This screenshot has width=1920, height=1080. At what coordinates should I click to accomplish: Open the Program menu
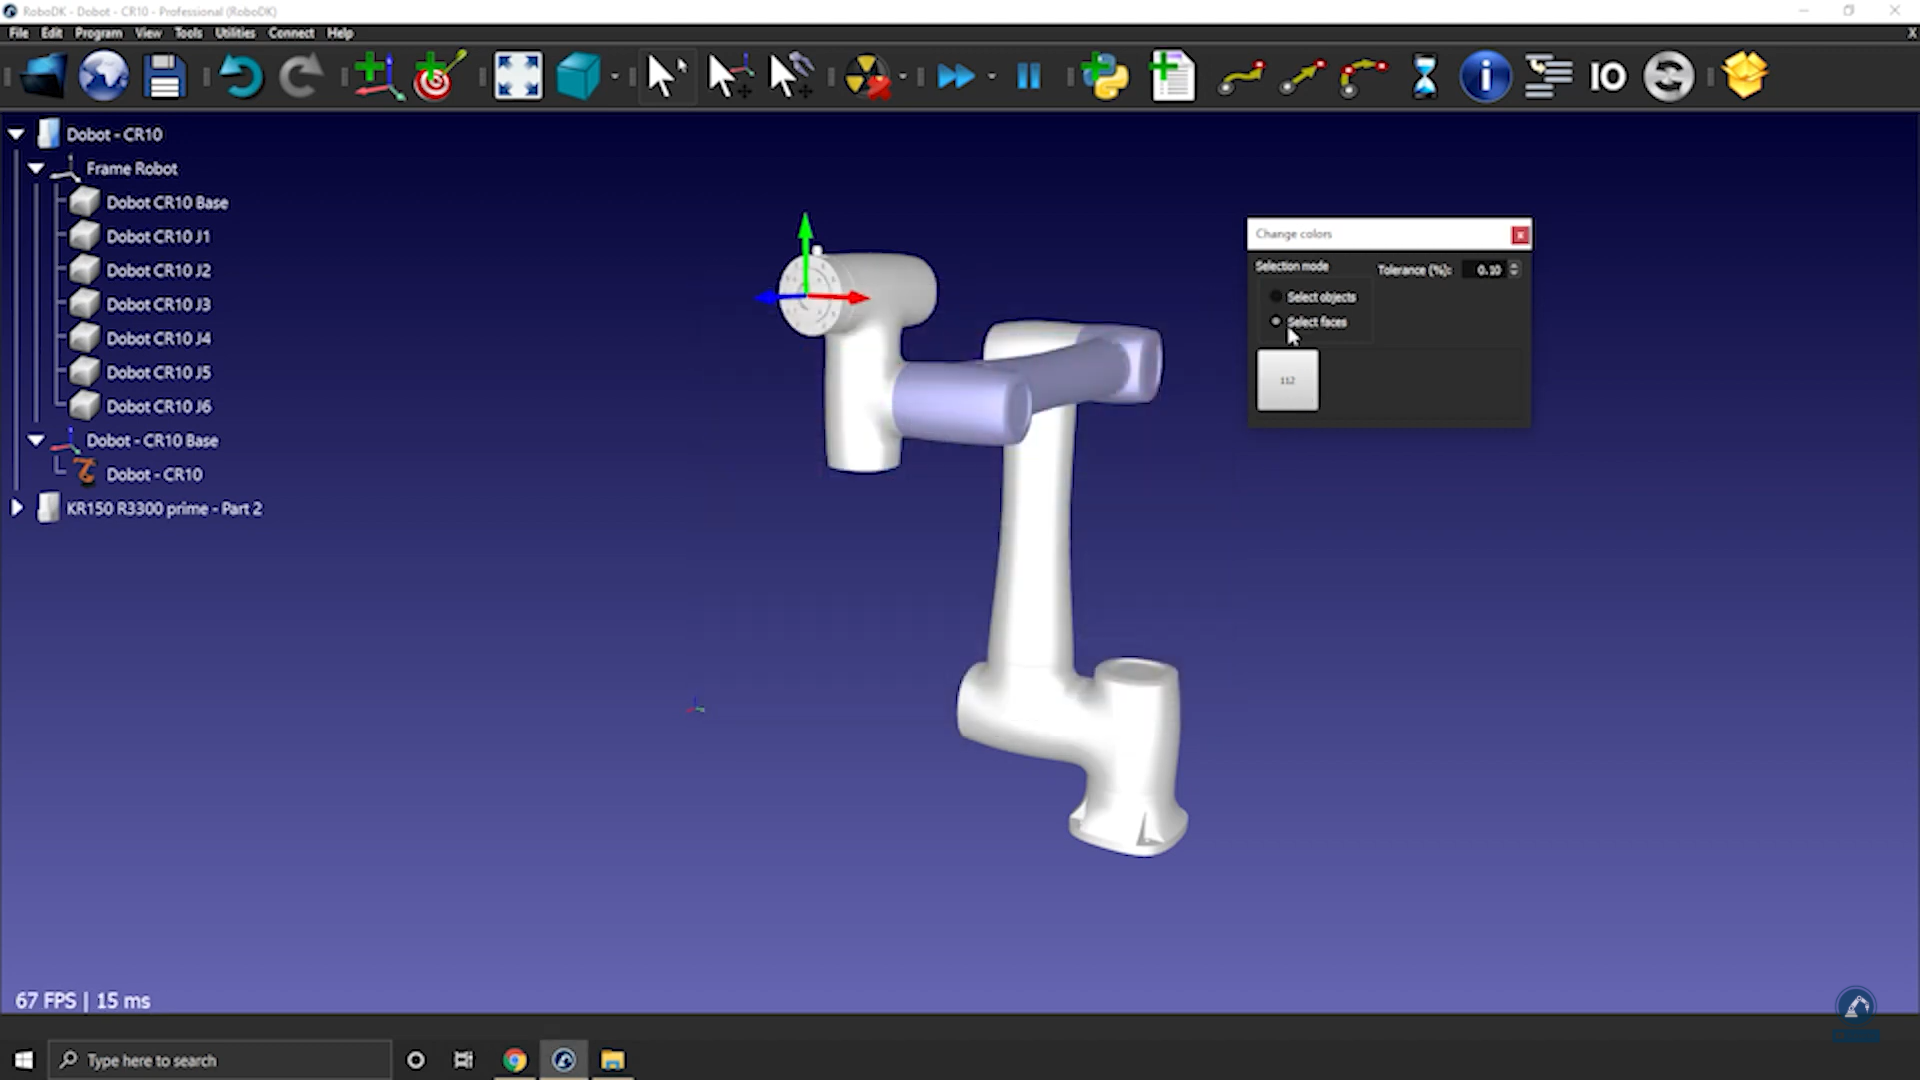point(98,33)
